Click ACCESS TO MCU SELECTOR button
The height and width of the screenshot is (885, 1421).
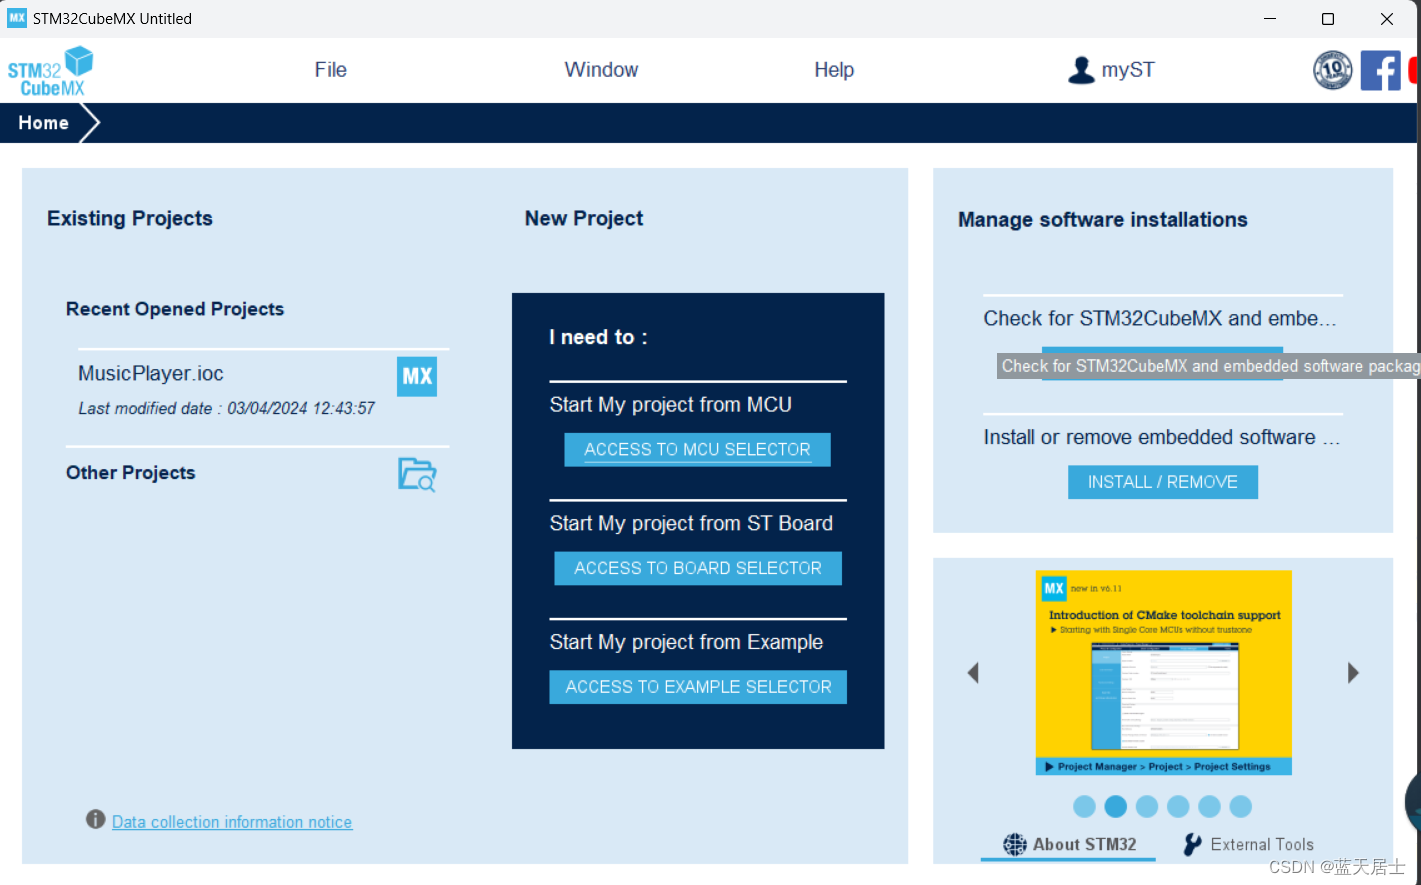click(698, 450)
